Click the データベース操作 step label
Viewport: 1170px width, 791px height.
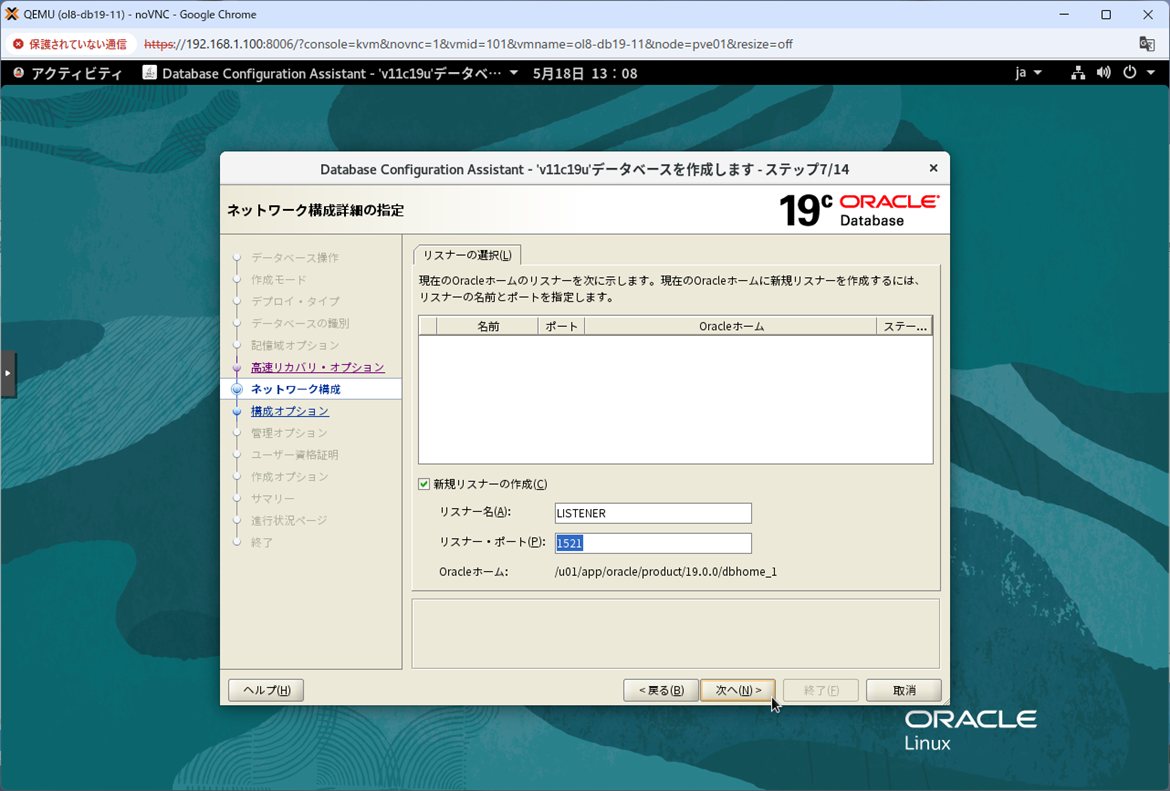(295, 257)
